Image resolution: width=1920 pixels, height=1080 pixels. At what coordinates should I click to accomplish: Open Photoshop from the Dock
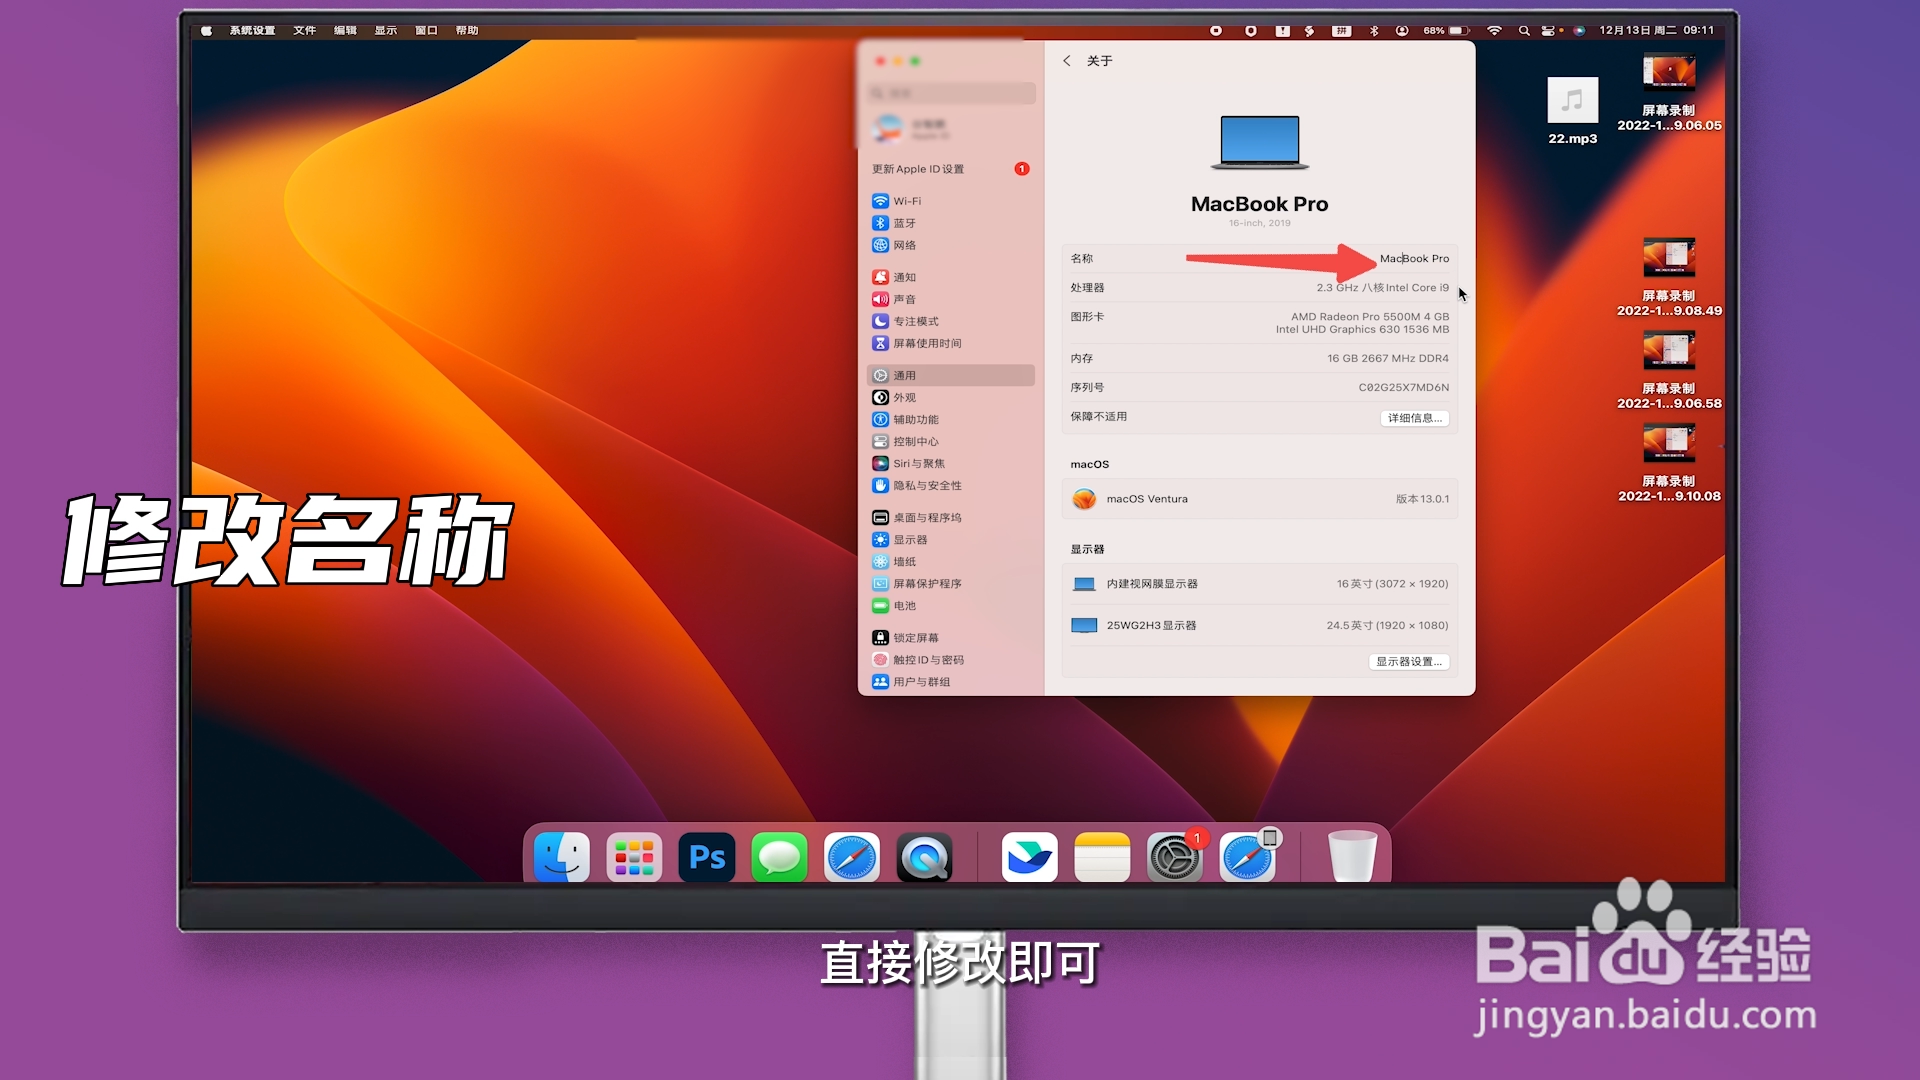[x=707, y=857]
